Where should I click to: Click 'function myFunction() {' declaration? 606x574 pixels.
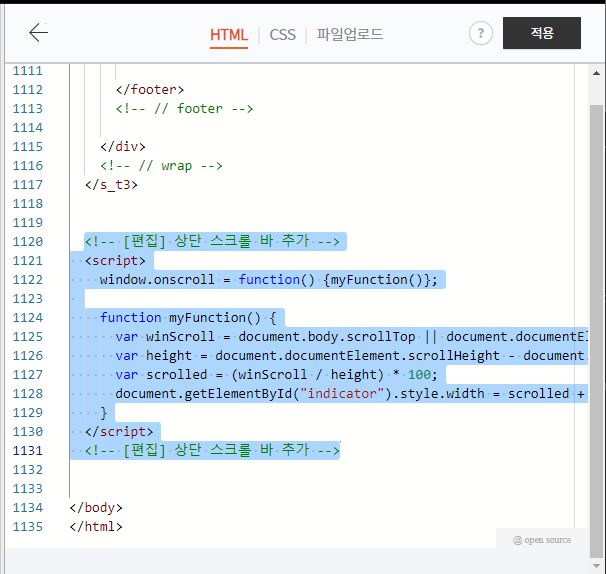[x=188, y=318]
